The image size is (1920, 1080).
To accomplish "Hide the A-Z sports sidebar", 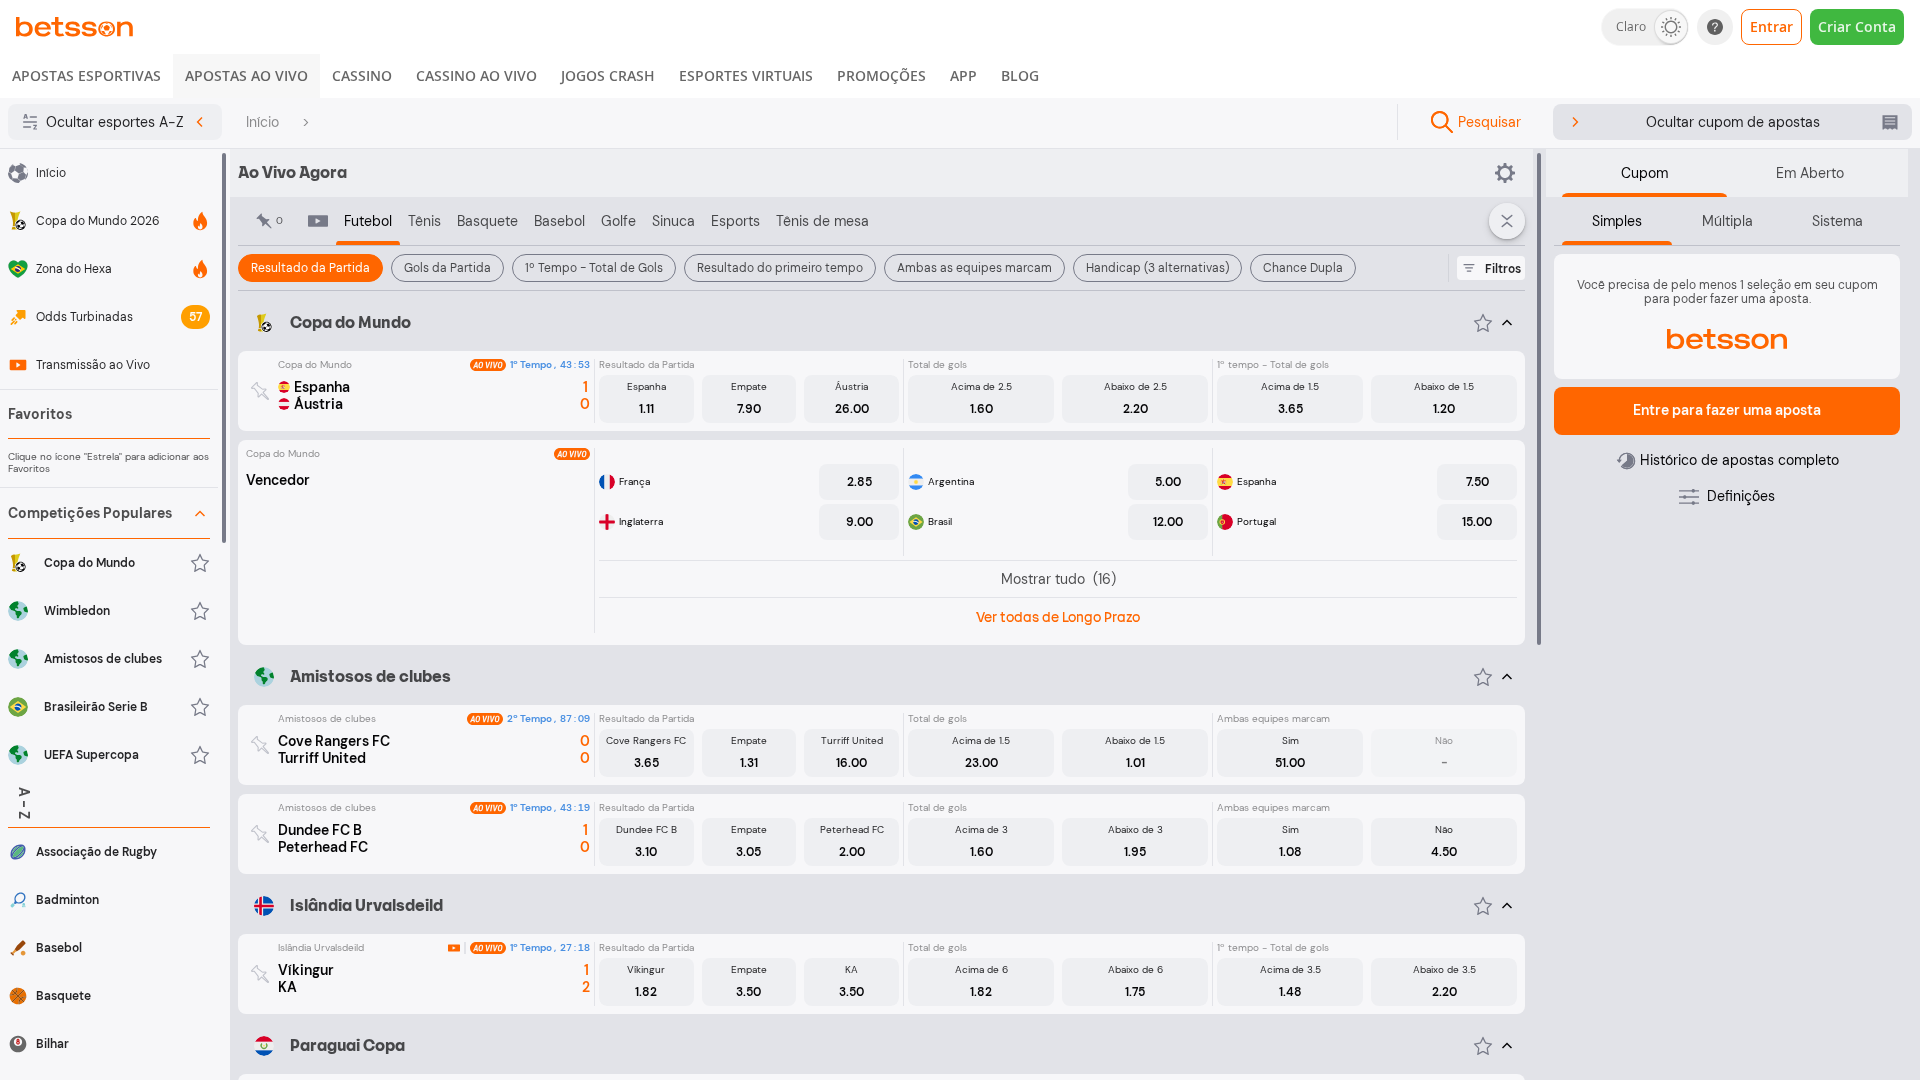I will point(115,122).
